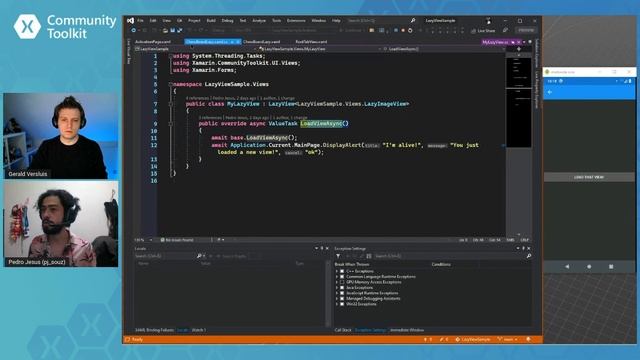
Task: Click the restore-defaults list icon in Exception Settings
Action: [369, 256]
